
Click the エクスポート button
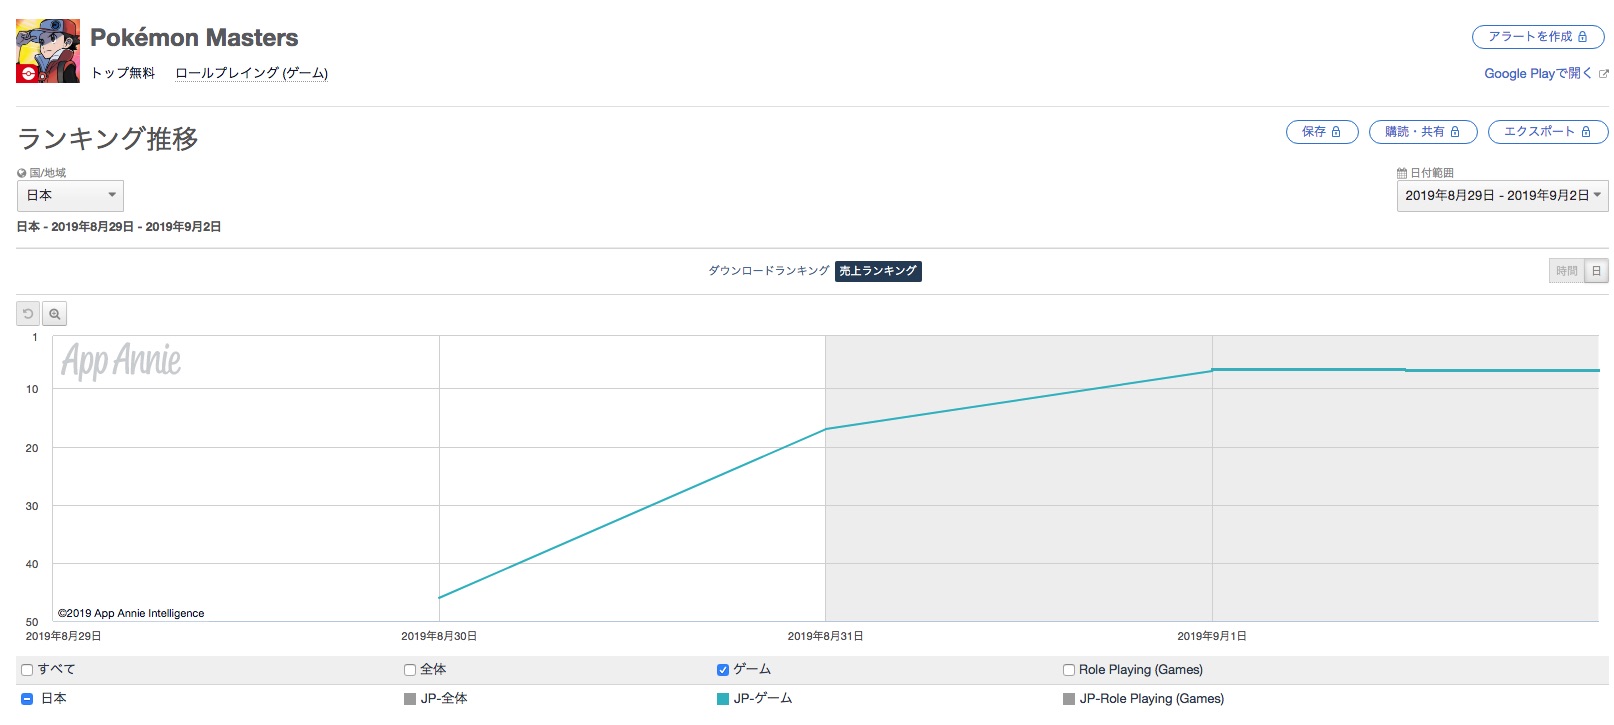click(1548, 132)
